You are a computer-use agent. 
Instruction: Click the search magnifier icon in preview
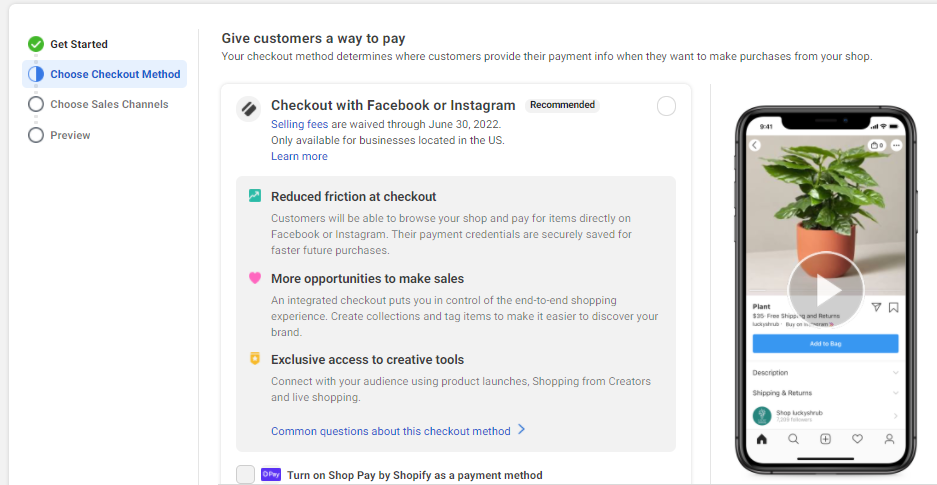793,438
